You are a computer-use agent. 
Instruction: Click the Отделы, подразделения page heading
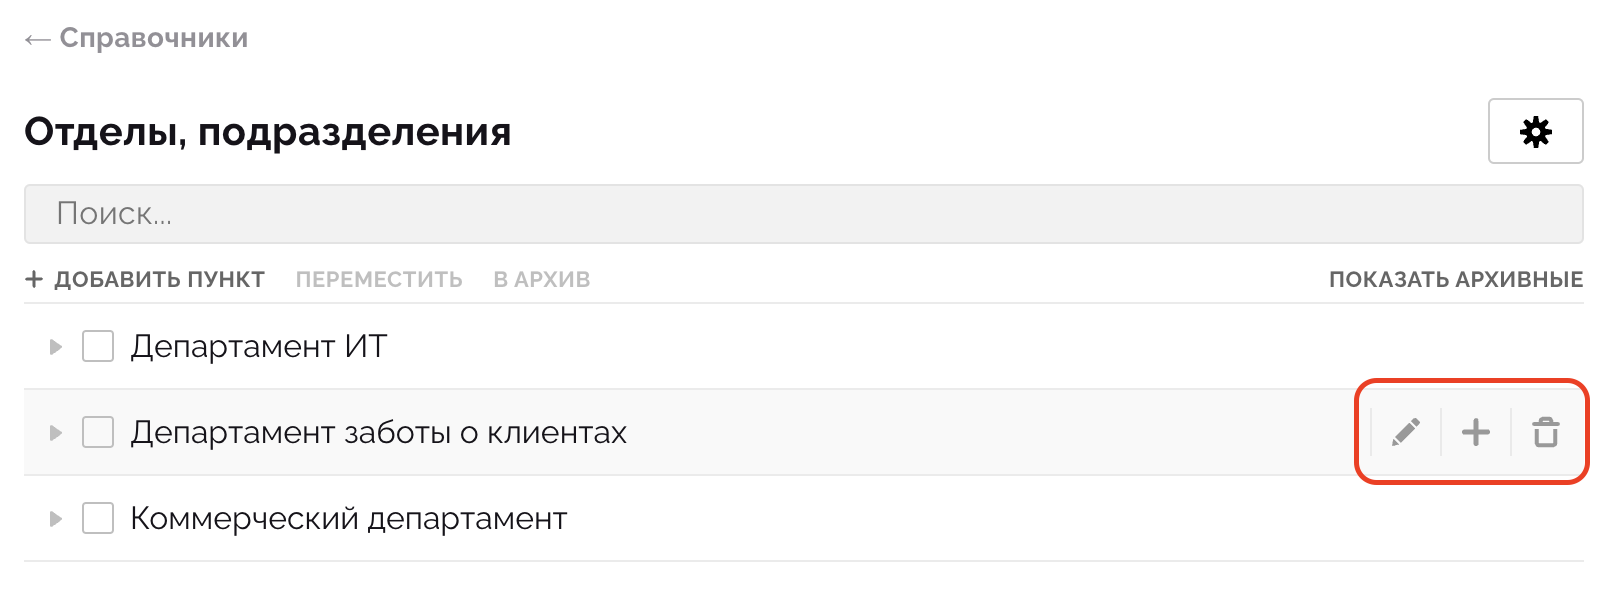tap(267, 131)
